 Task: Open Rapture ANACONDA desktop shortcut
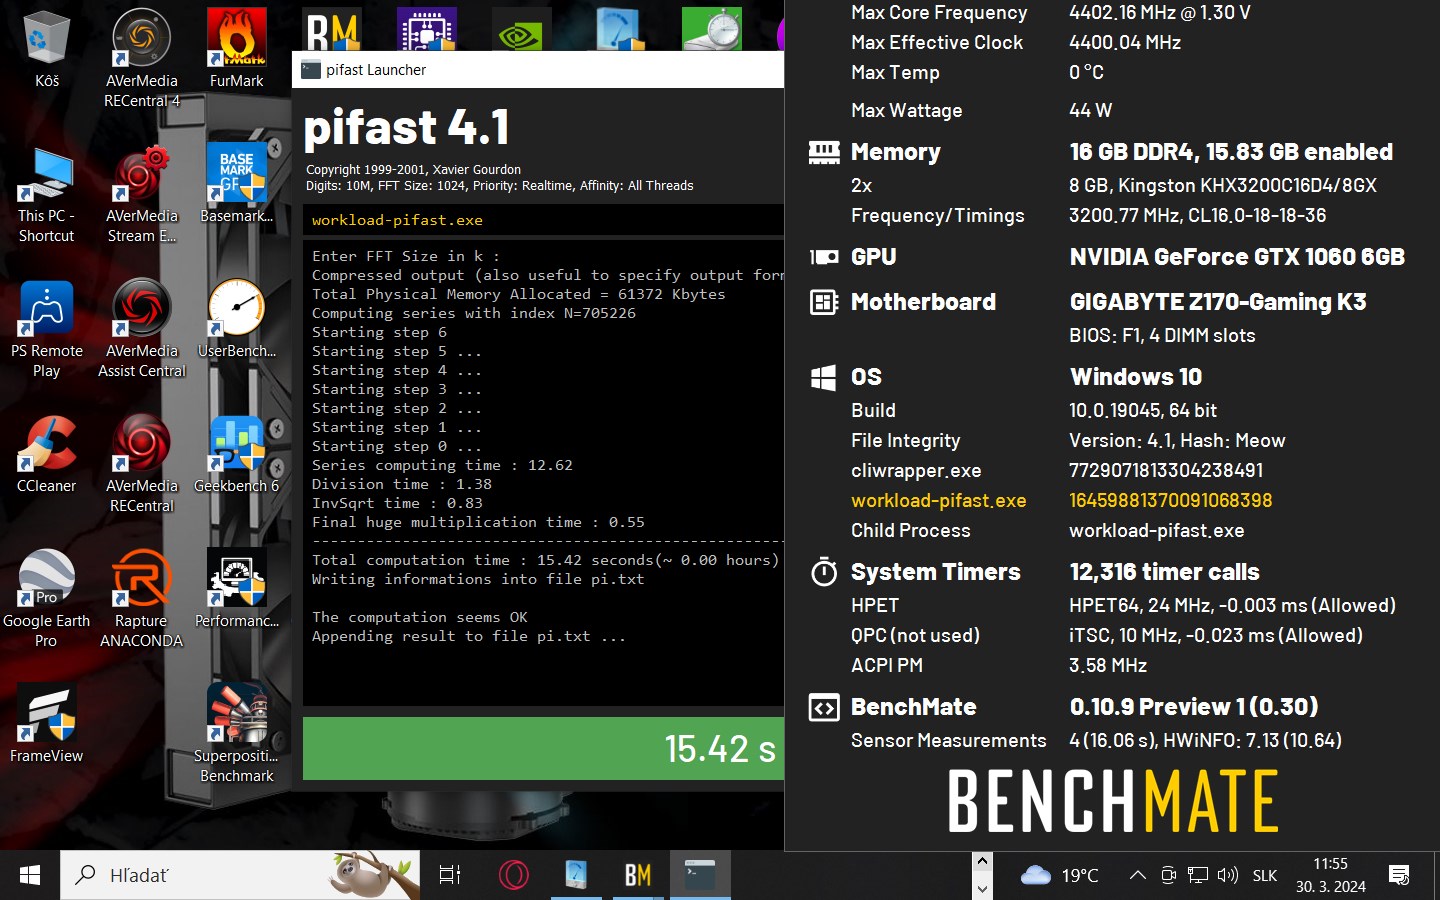[141, 600]
